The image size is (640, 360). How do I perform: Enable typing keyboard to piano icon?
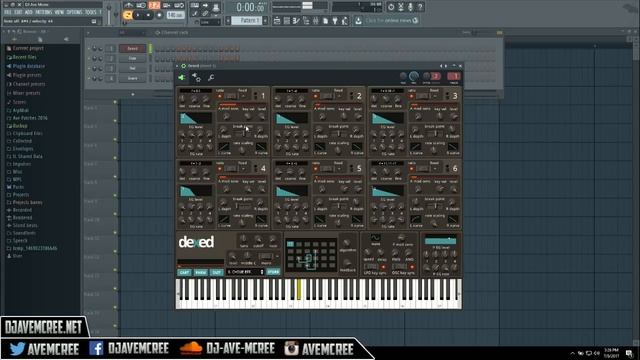195,6
